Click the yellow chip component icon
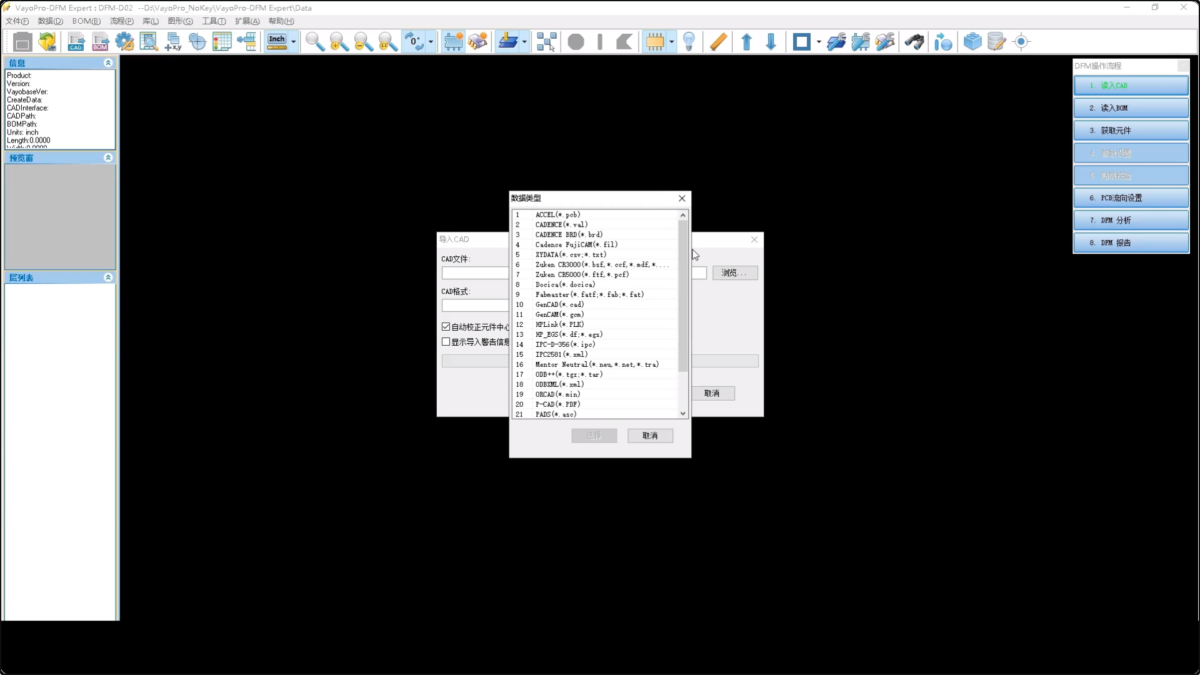Viewport: 1200px width, 675px height. (x=655, y=42)
